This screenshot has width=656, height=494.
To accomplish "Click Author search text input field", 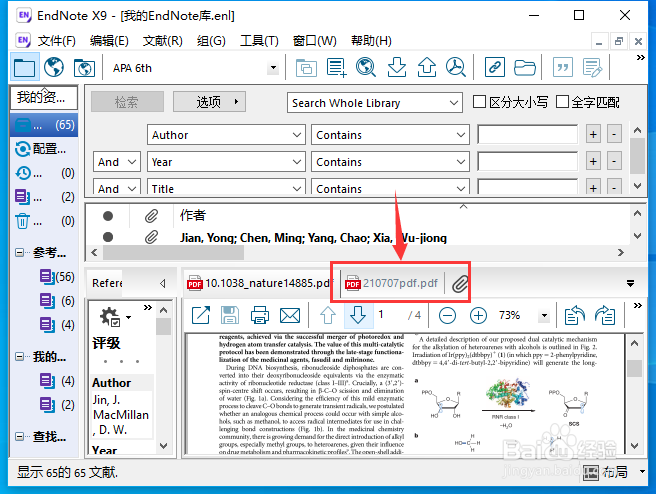I will point(528,135).
